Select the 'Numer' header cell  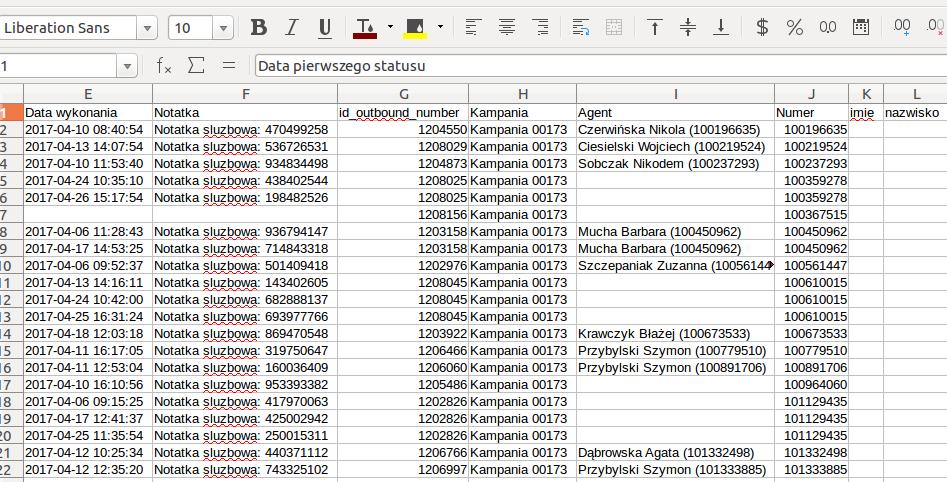pyautogui.click(x=812, y=112)
